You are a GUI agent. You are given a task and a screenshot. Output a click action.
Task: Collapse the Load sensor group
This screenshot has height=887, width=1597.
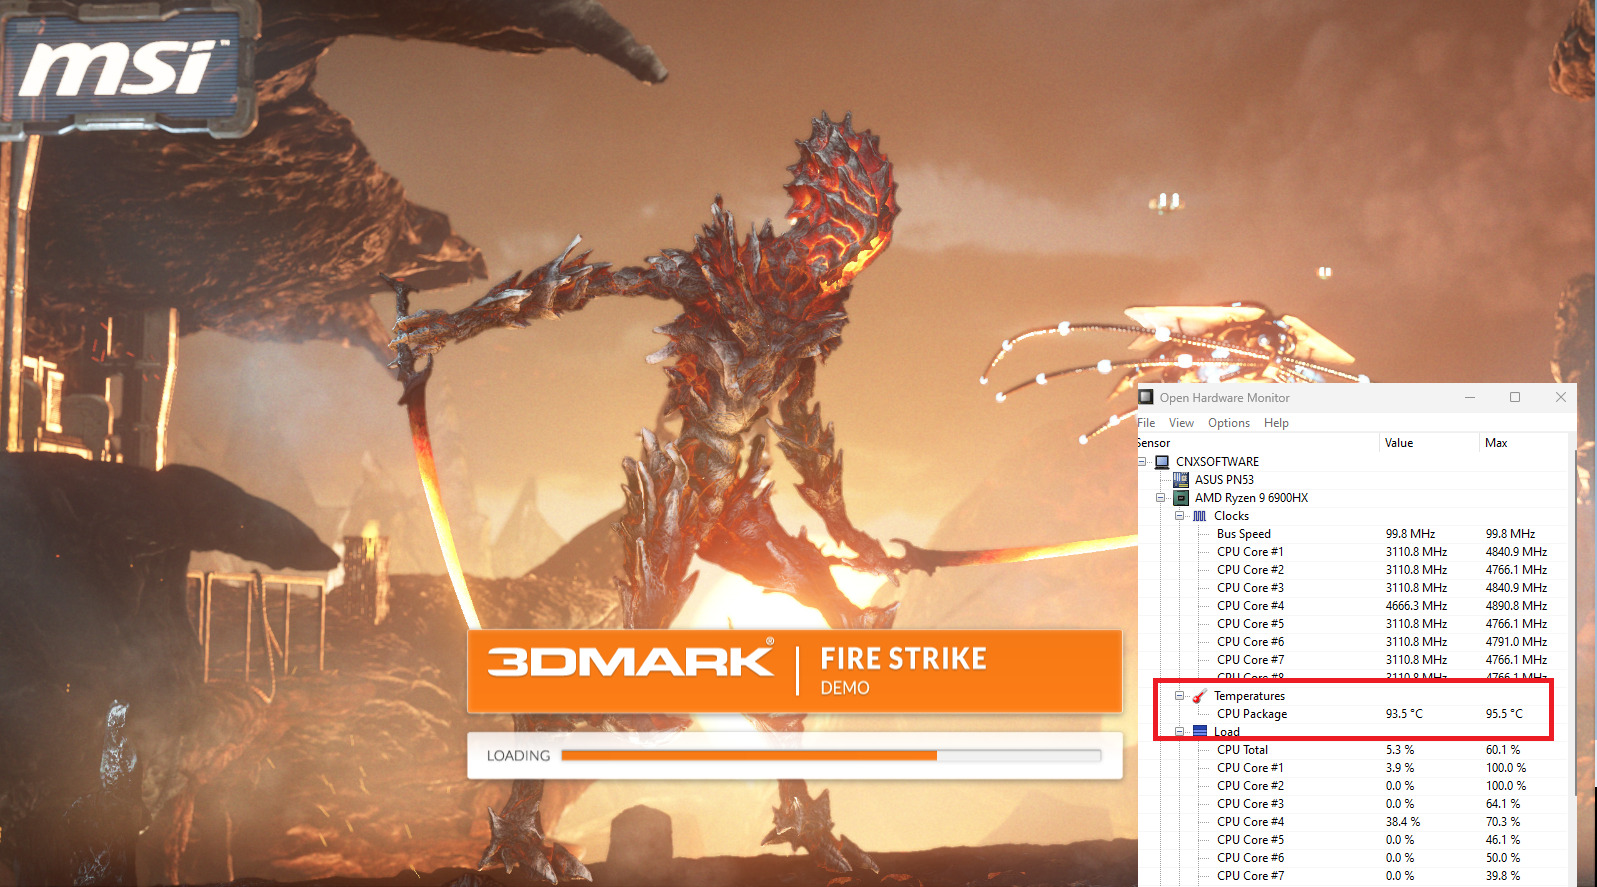tap(1180, 732)
